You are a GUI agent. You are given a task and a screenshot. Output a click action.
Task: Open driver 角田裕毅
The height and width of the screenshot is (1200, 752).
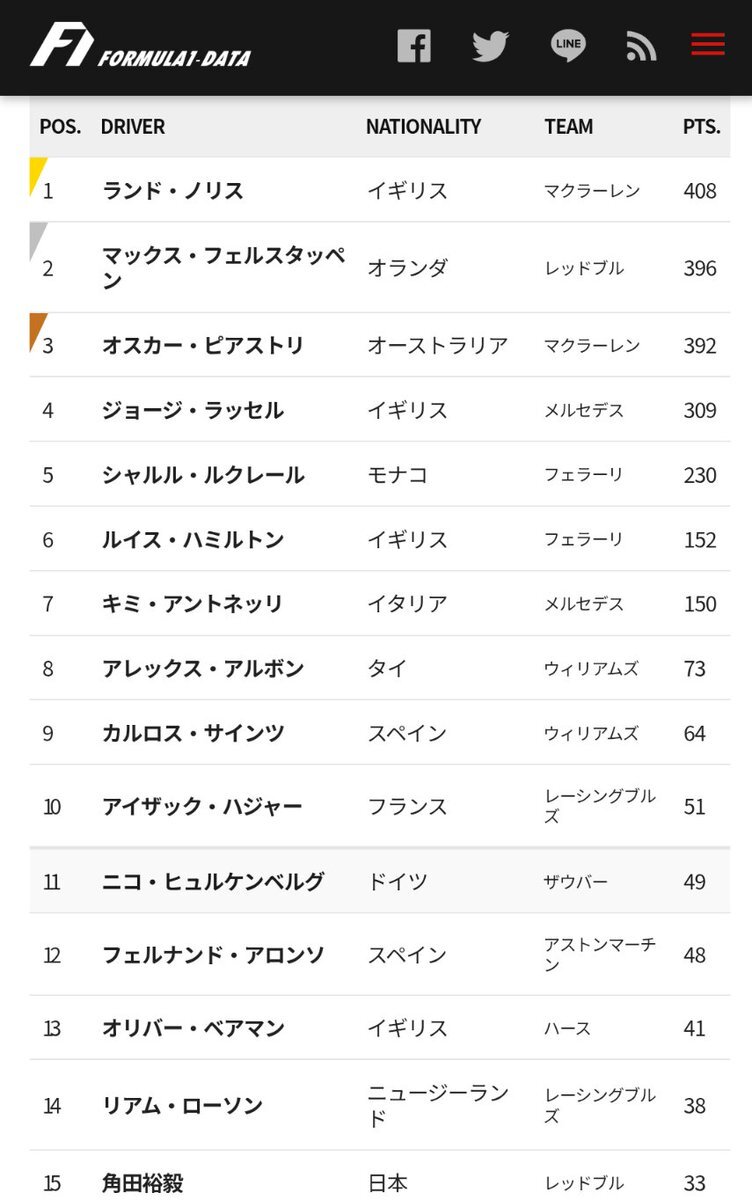[143, 1183]
